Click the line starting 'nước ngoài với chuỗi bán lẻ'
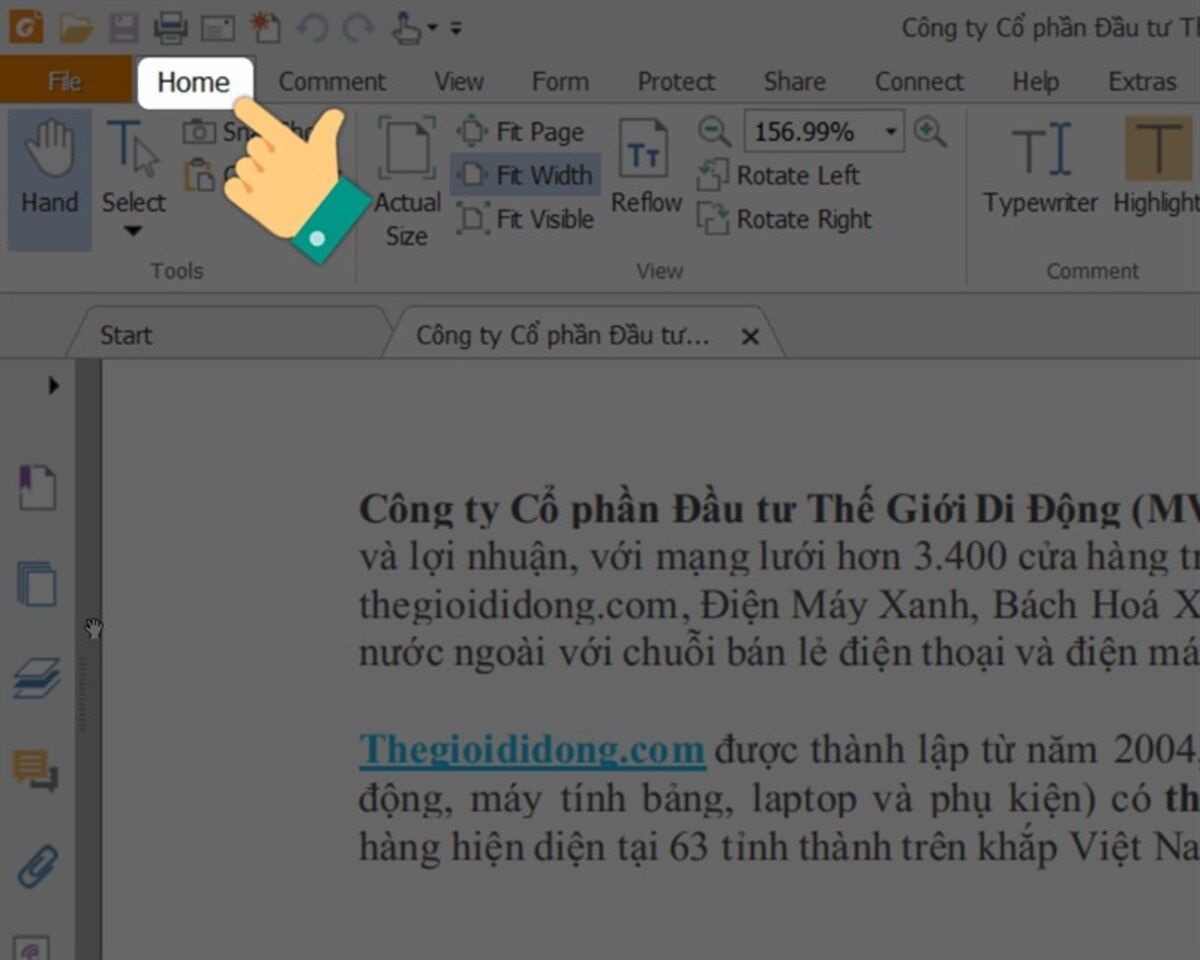The image size is (1200, 960). point(779,652)
